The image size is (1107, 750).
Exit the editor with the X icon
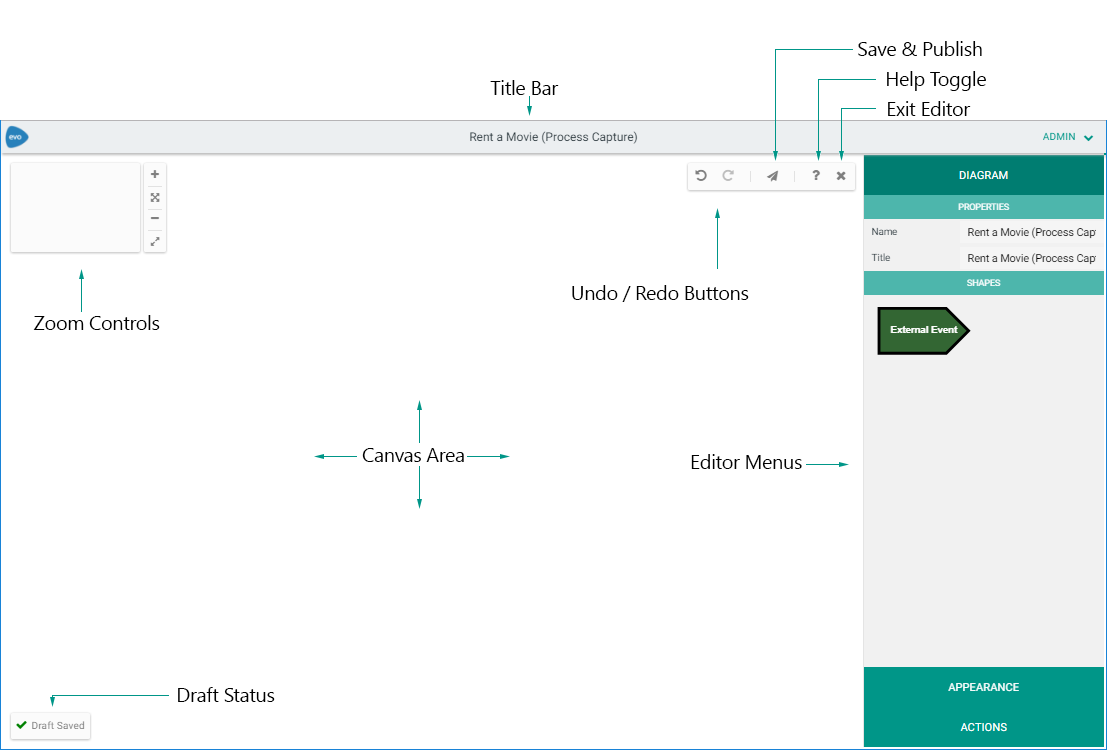point(841,176)
